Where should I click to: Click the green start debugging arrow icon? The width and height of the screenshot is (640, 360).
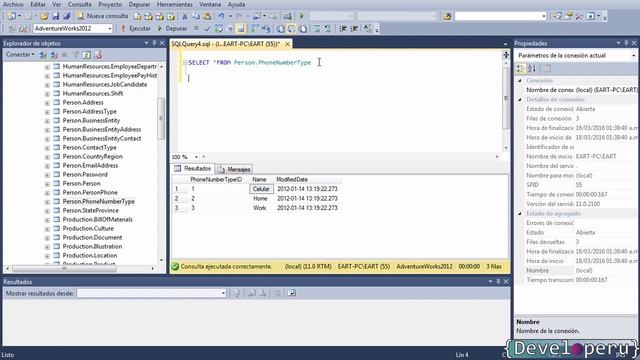click(x=302, y=16)
